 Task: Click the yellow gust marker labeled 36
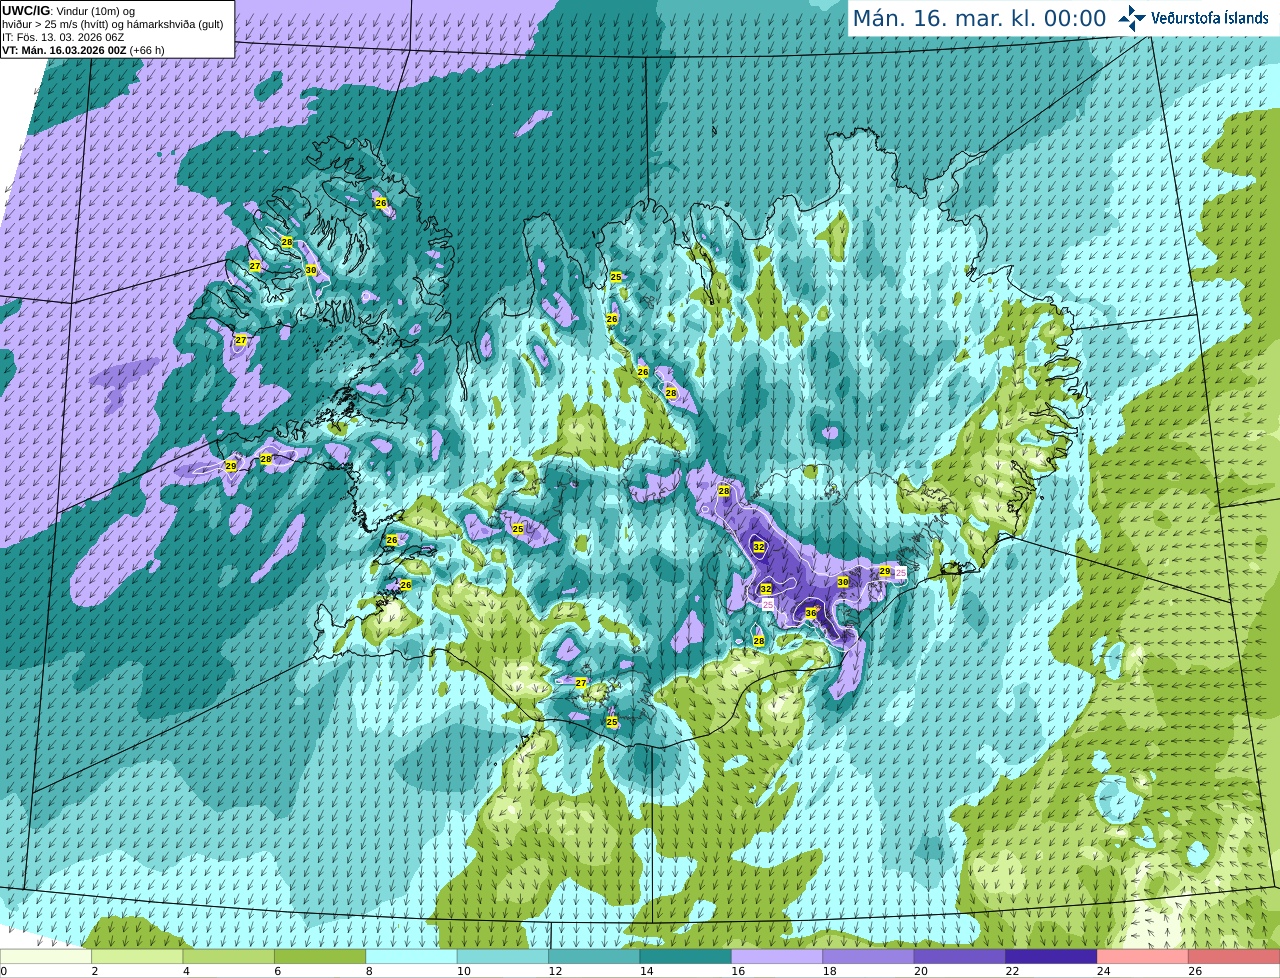click(811, 613)
